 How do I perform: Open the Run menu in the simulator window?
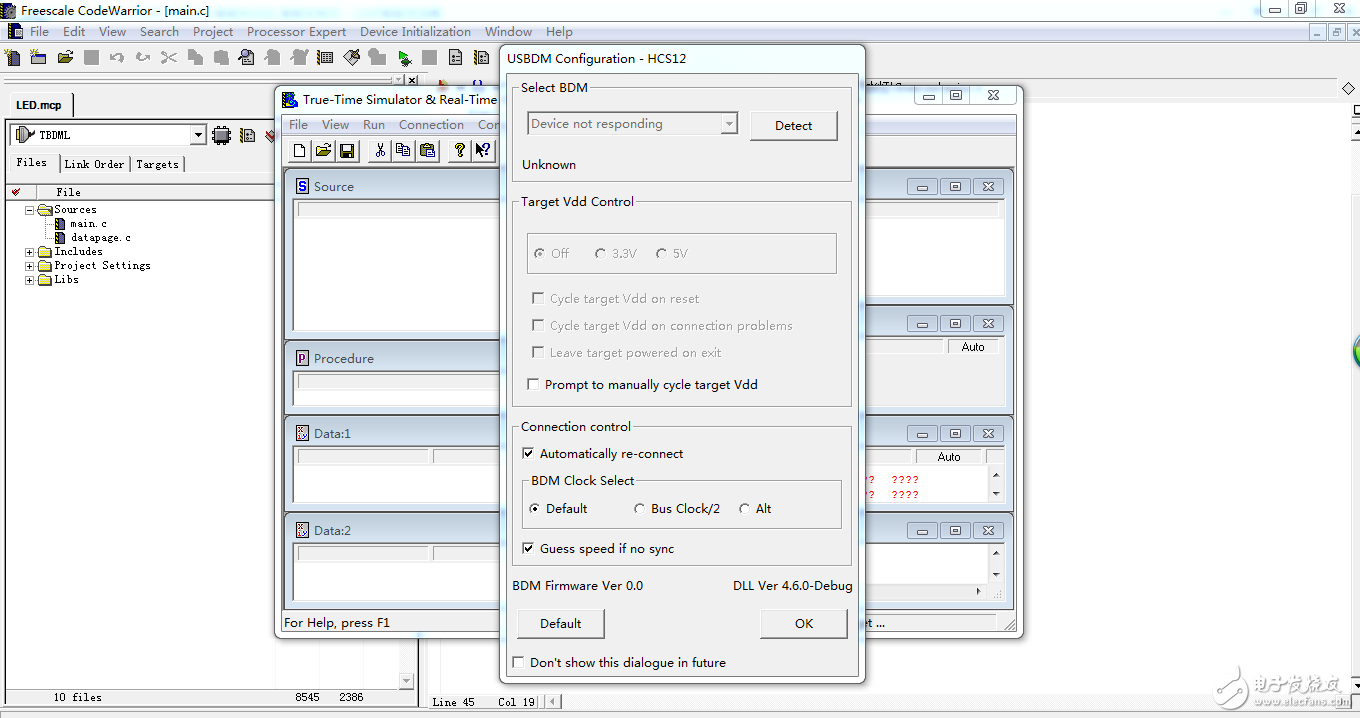coord(374,125)
